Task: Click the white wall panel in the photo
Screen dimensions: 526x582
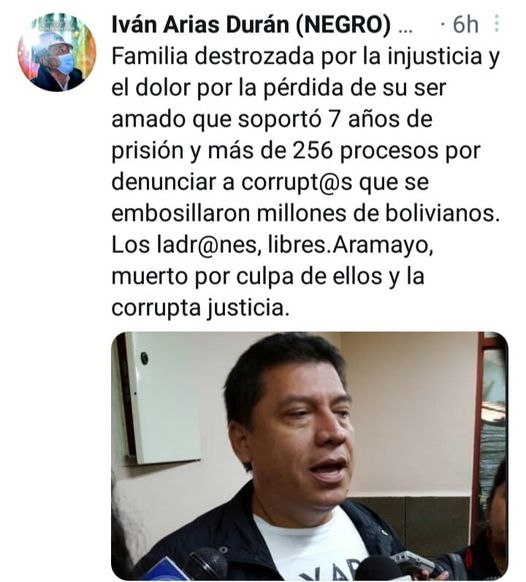Action: point(163,397)
